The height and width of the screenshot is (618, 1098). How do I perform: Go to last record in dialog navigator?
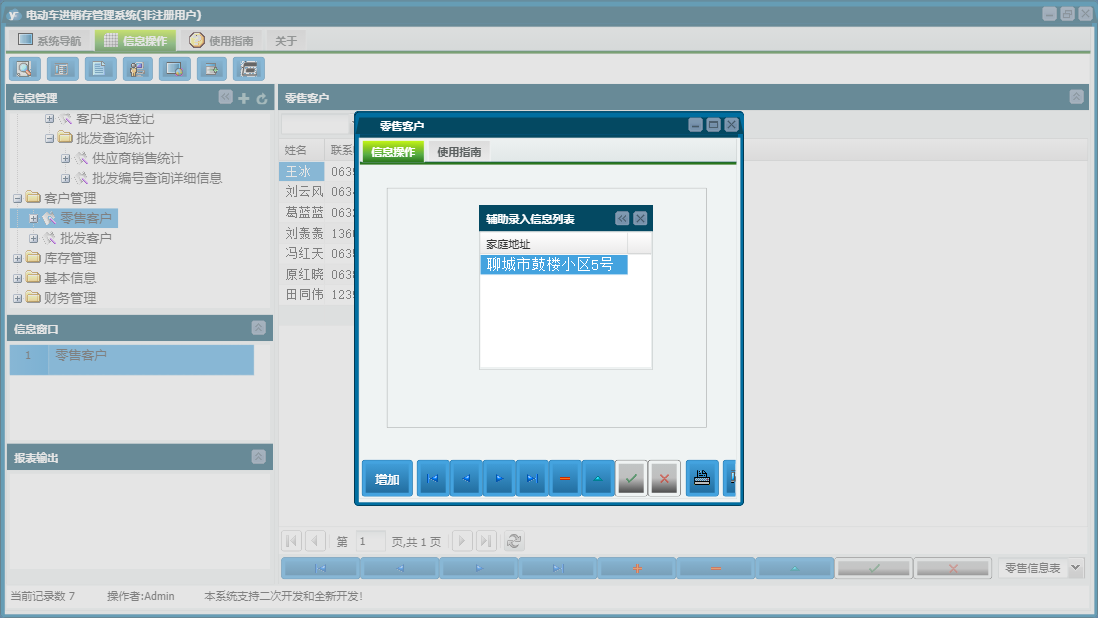click(532, 479)
